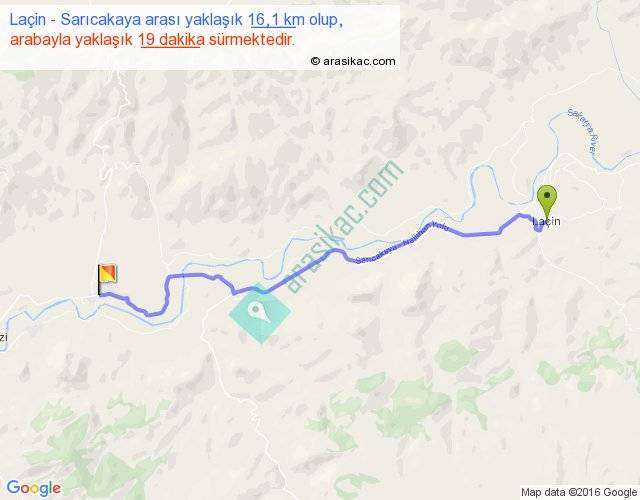Select the Laçin town label

547,221
